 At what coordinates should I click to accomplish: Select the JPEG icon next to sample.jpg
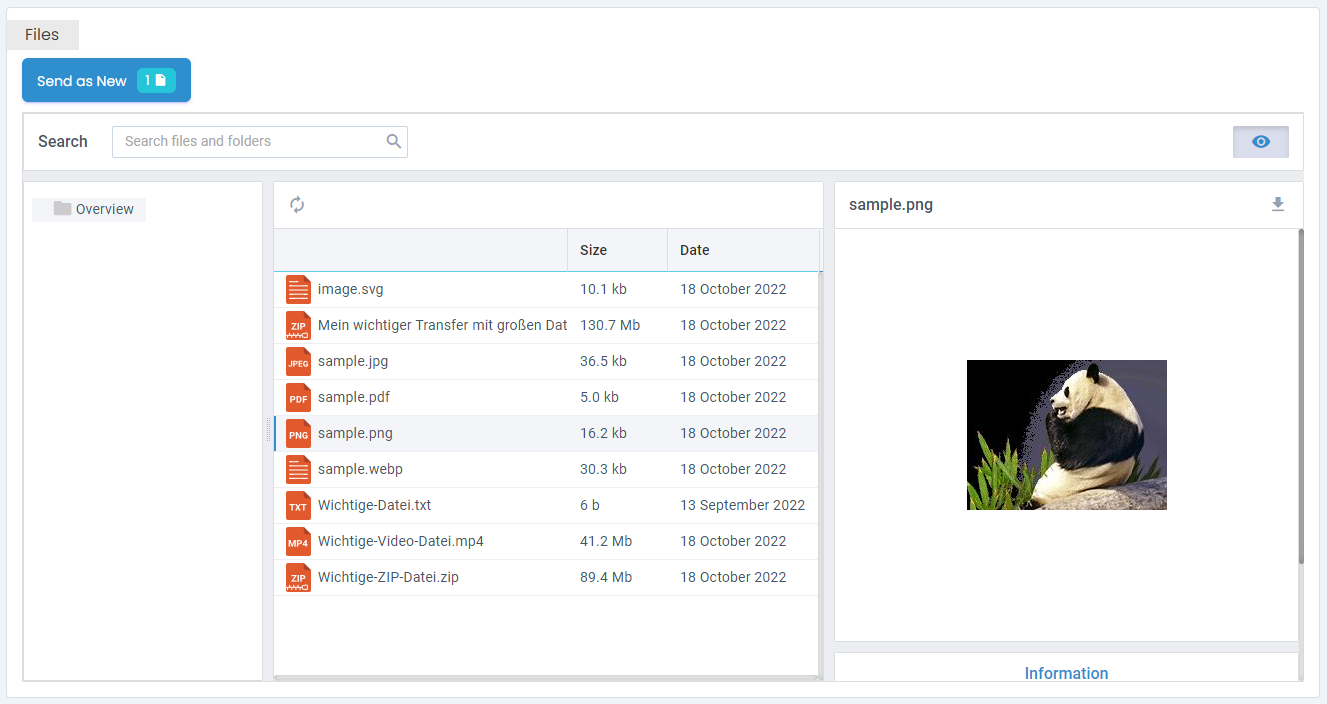(x=298, y=361)
